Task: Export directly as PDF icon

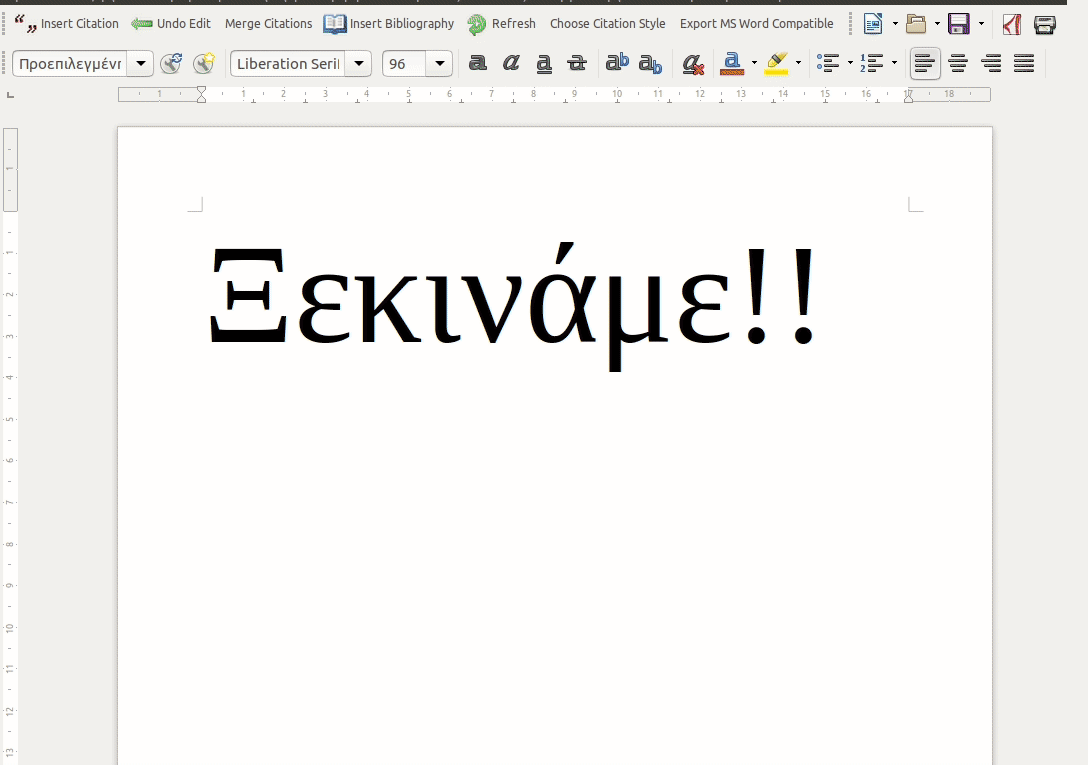Action: tap(1012, 25)
